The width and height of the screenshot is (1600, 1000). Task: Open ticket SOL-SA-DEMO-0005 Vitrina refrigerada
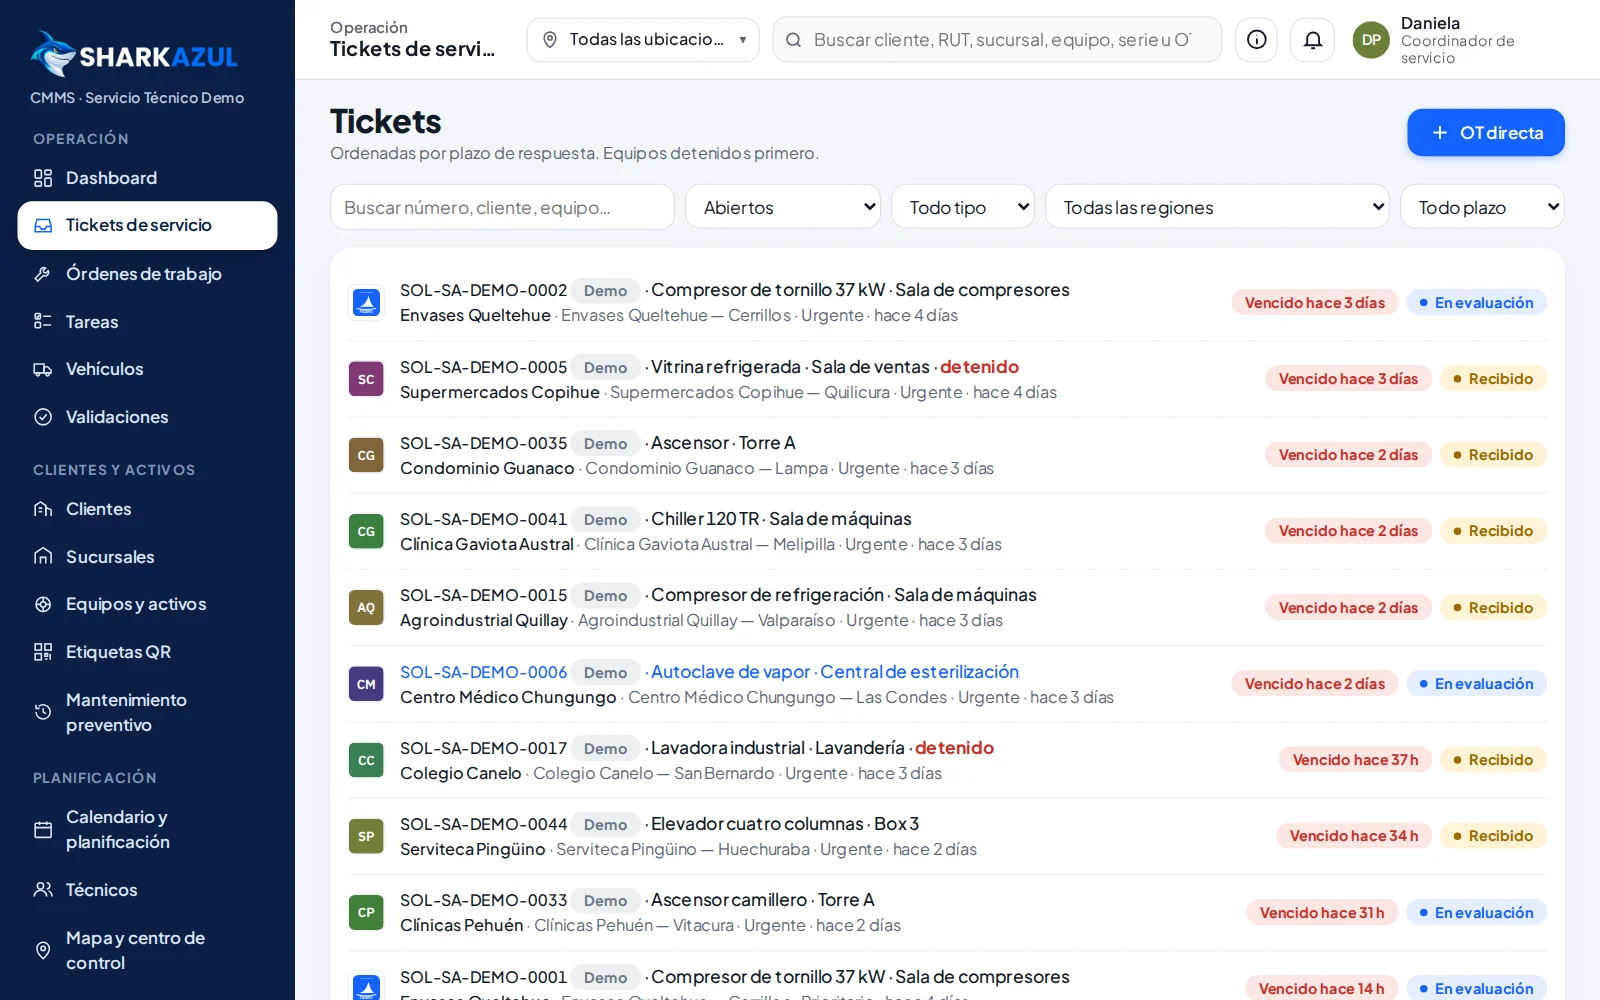[947, 379]
